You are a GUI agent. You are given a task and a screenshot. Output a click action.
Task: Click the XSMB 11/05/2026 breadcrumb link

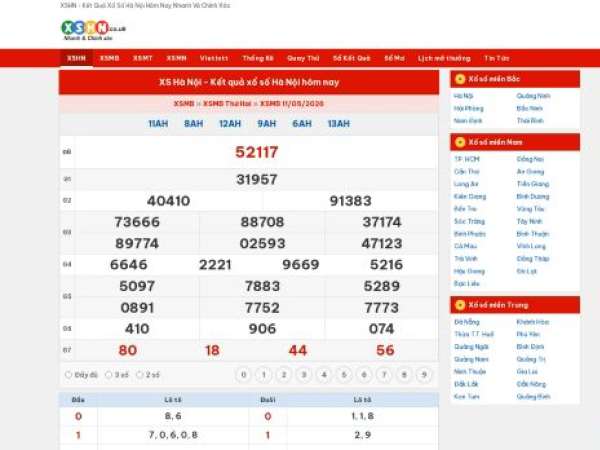(x=292, y=104)
